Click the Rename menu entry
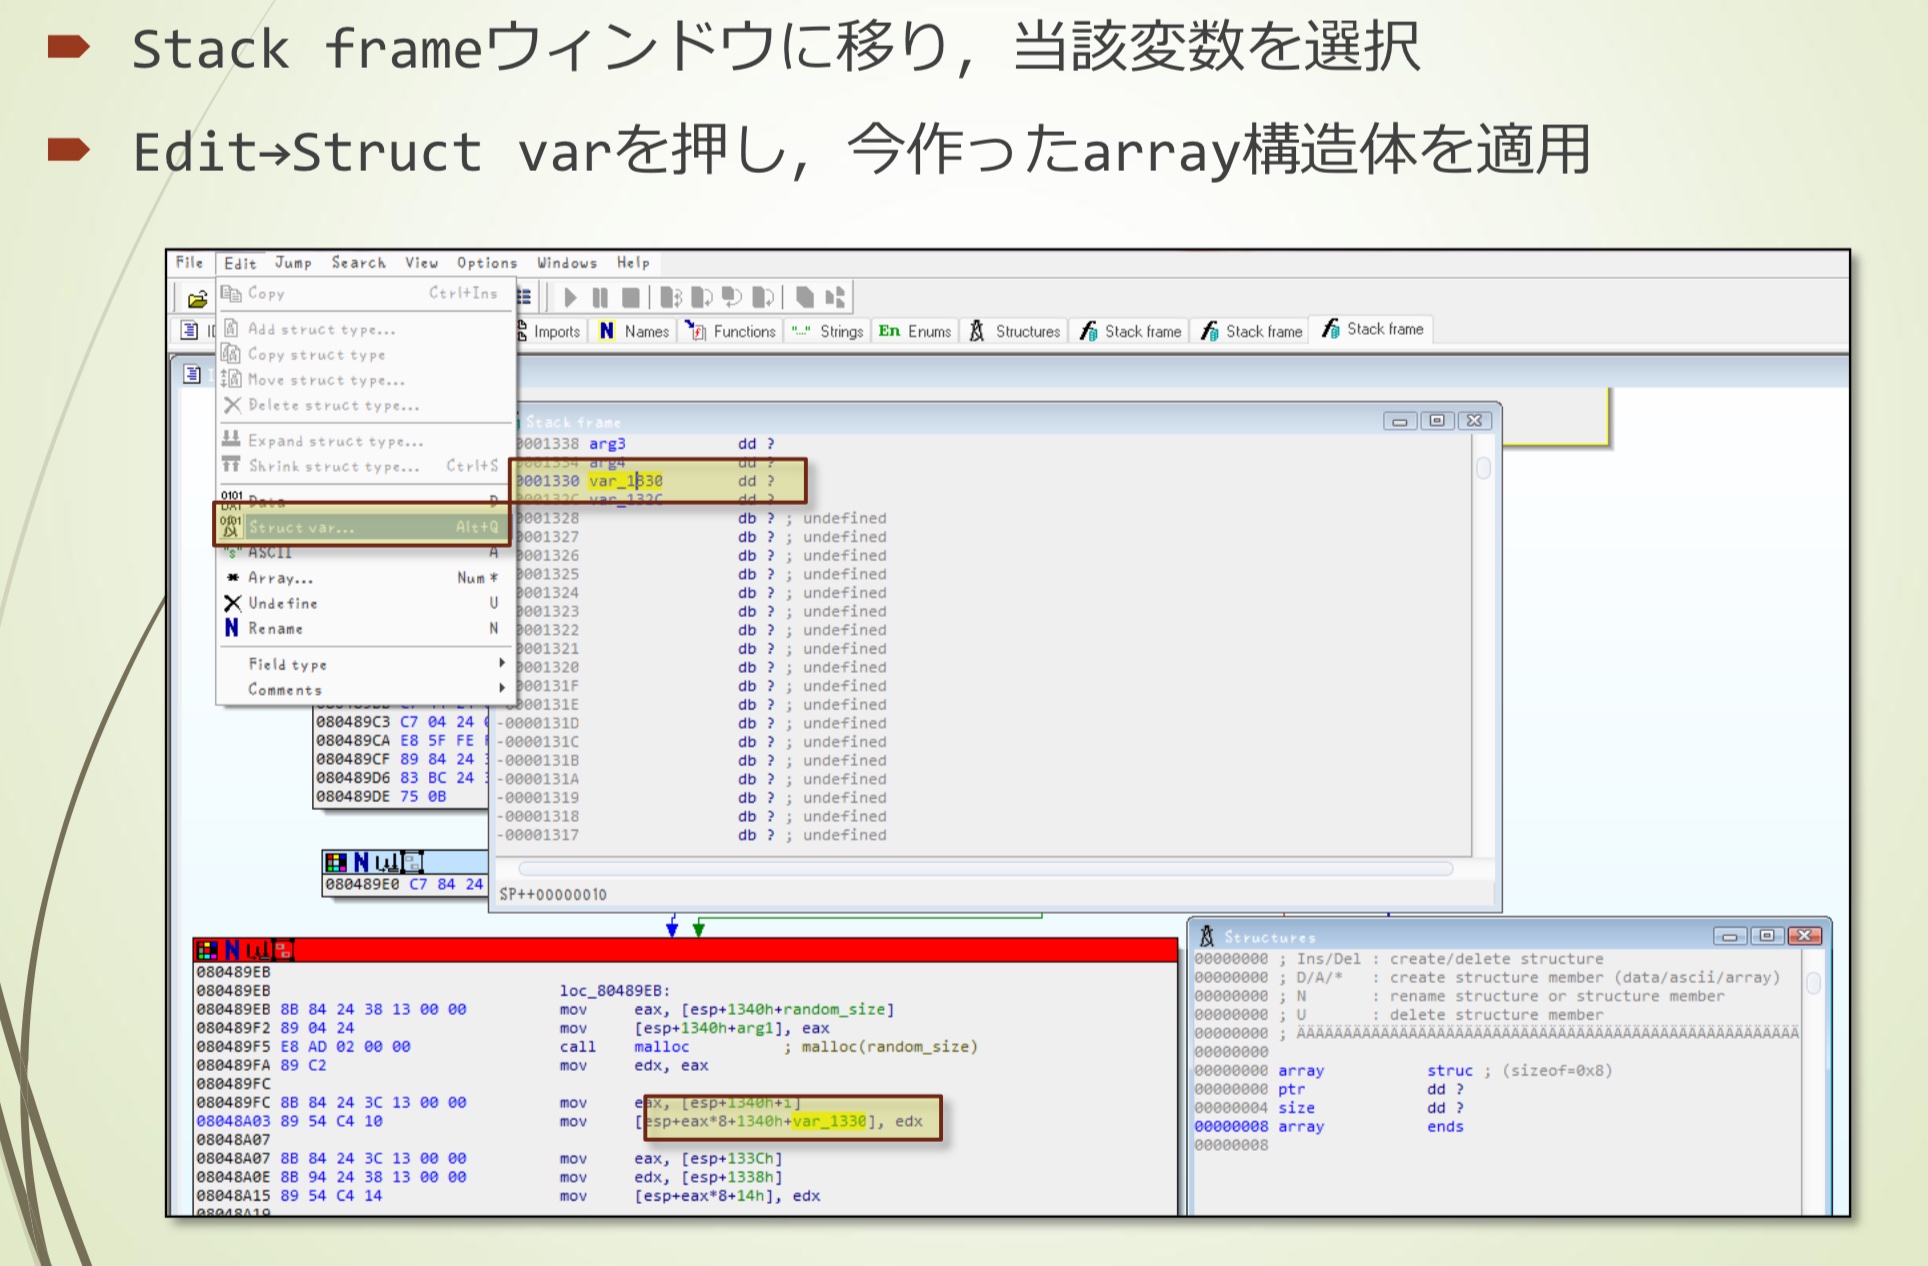Screen dimensions: 1928x1266 276,629
